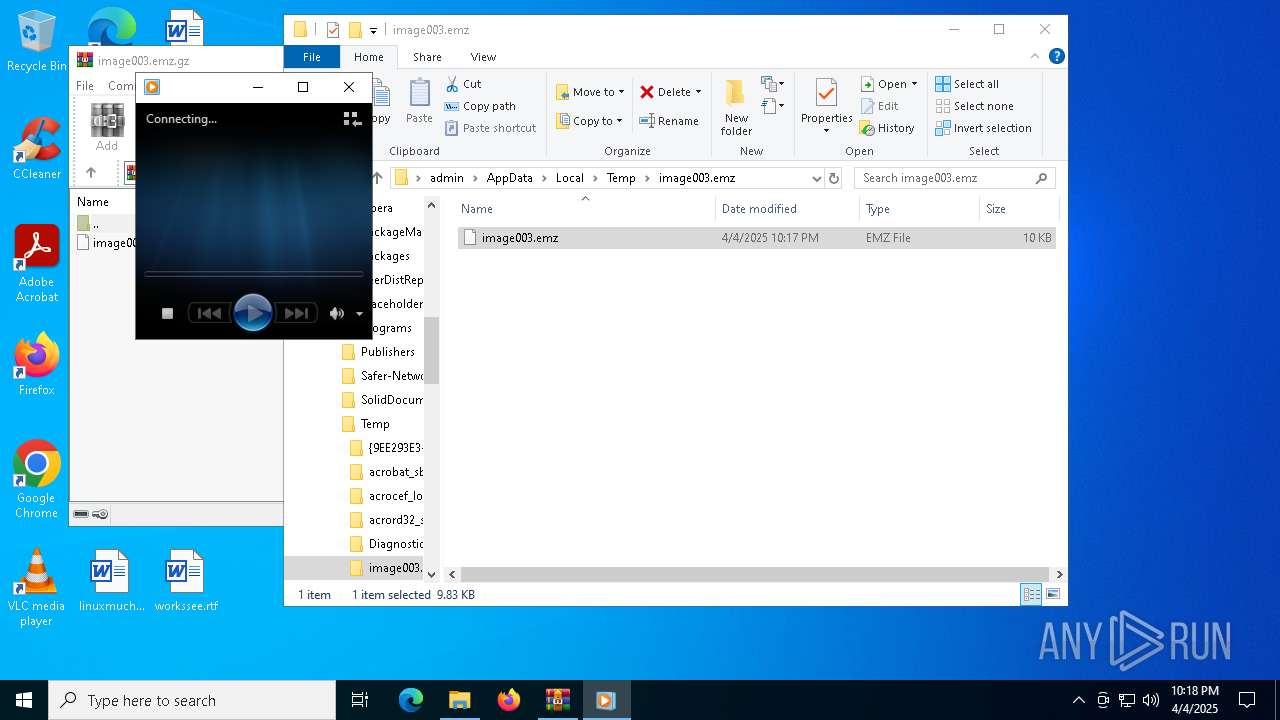Click Copy path in Clipboard group
This screenshot has width=1280, height=720.
pyautogui.click(x=480, y=106)
